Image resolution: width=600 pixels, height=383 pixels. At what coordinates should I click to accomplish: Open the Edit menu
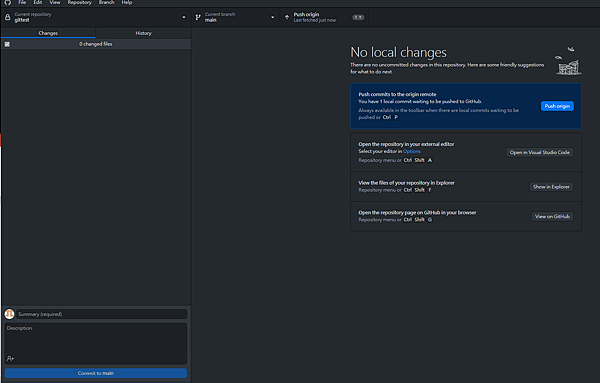38,2
